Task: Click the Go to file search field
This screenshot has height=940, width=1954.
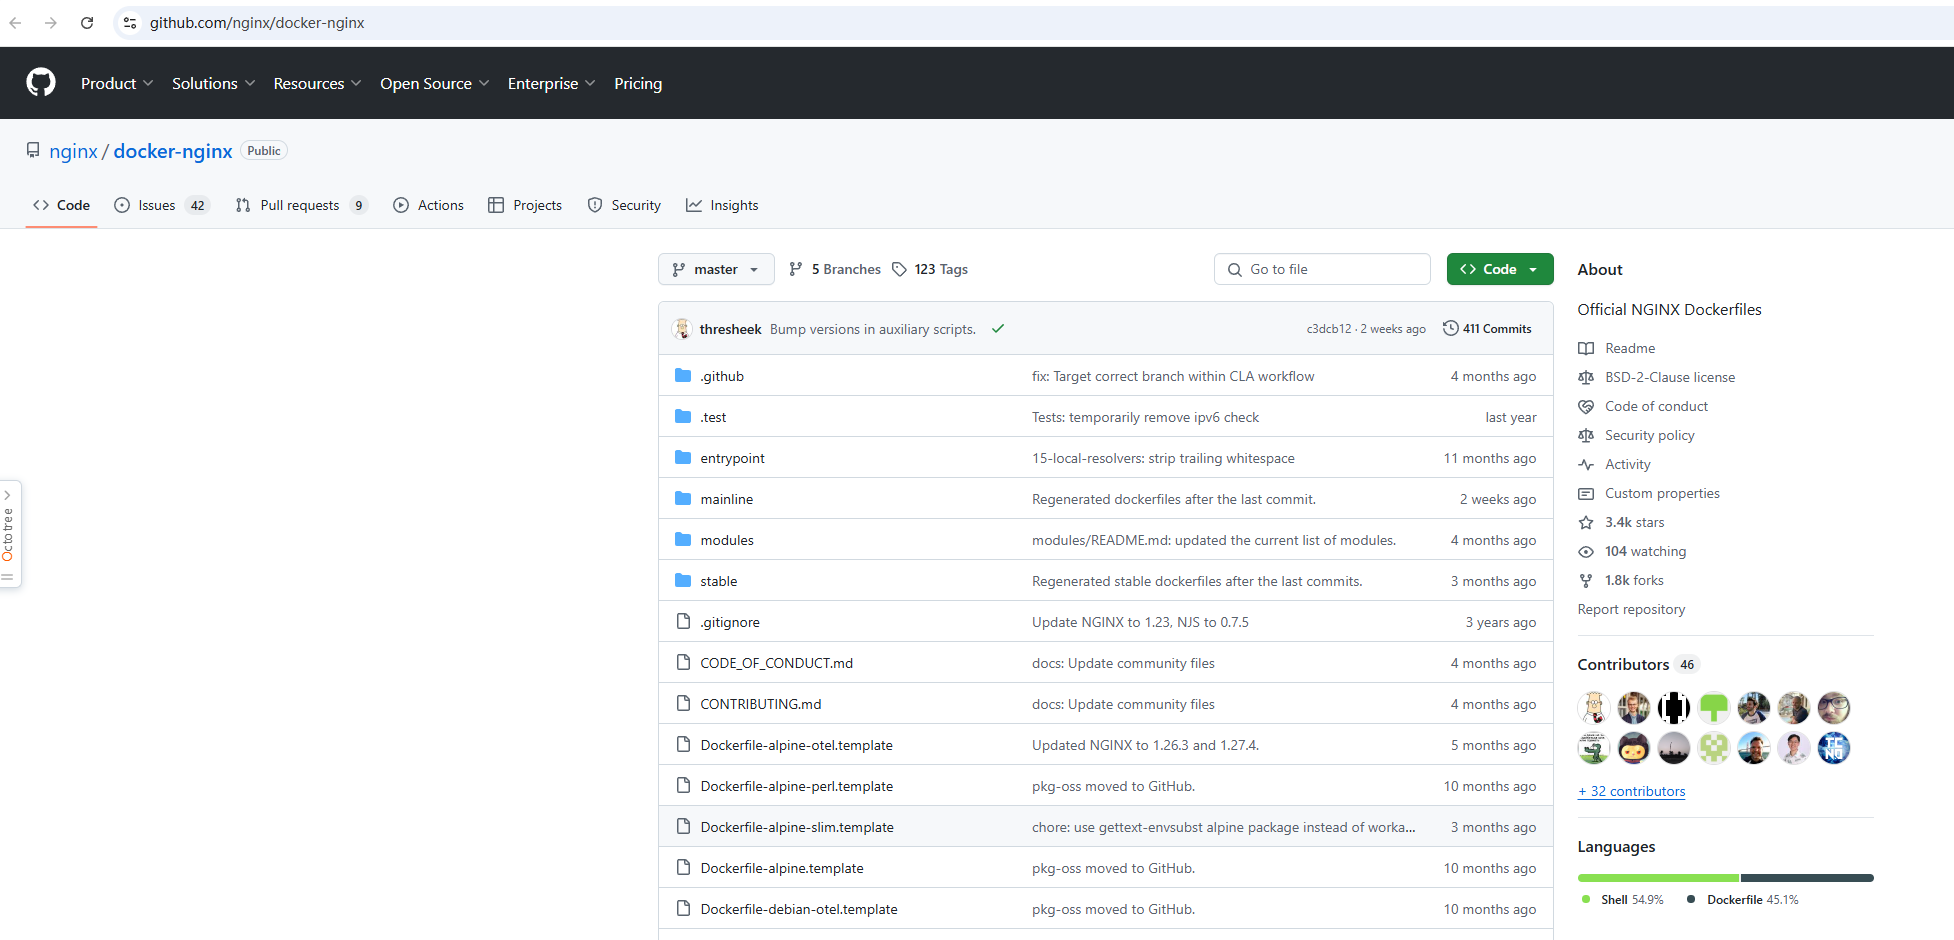Action: tap(1322, 269)
